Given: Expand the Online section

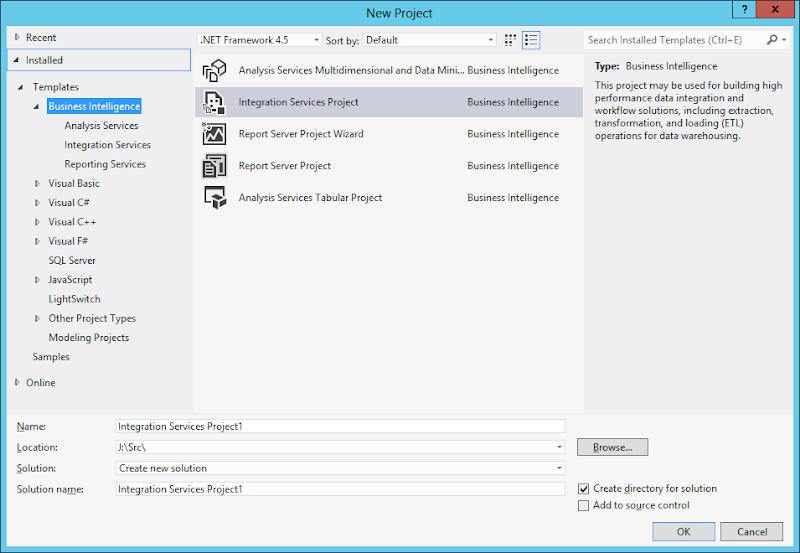Looking at the screenshot, I should (x=17, y=383).
